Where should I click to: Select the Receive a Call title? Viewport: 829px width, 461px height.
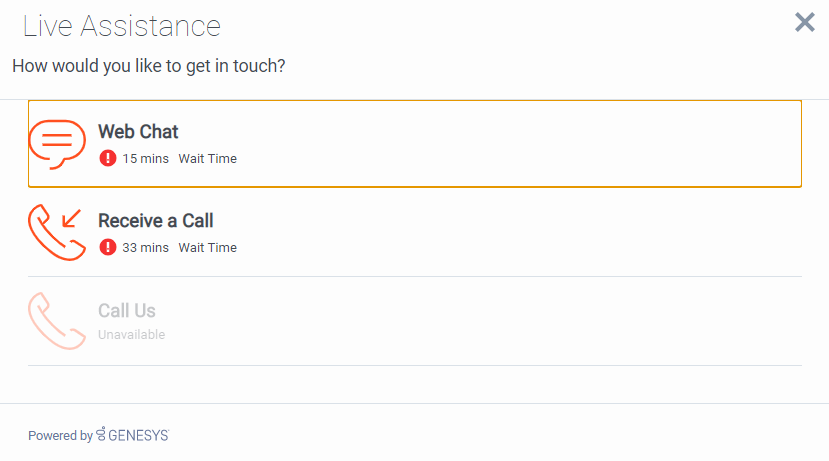coord(155,220)
